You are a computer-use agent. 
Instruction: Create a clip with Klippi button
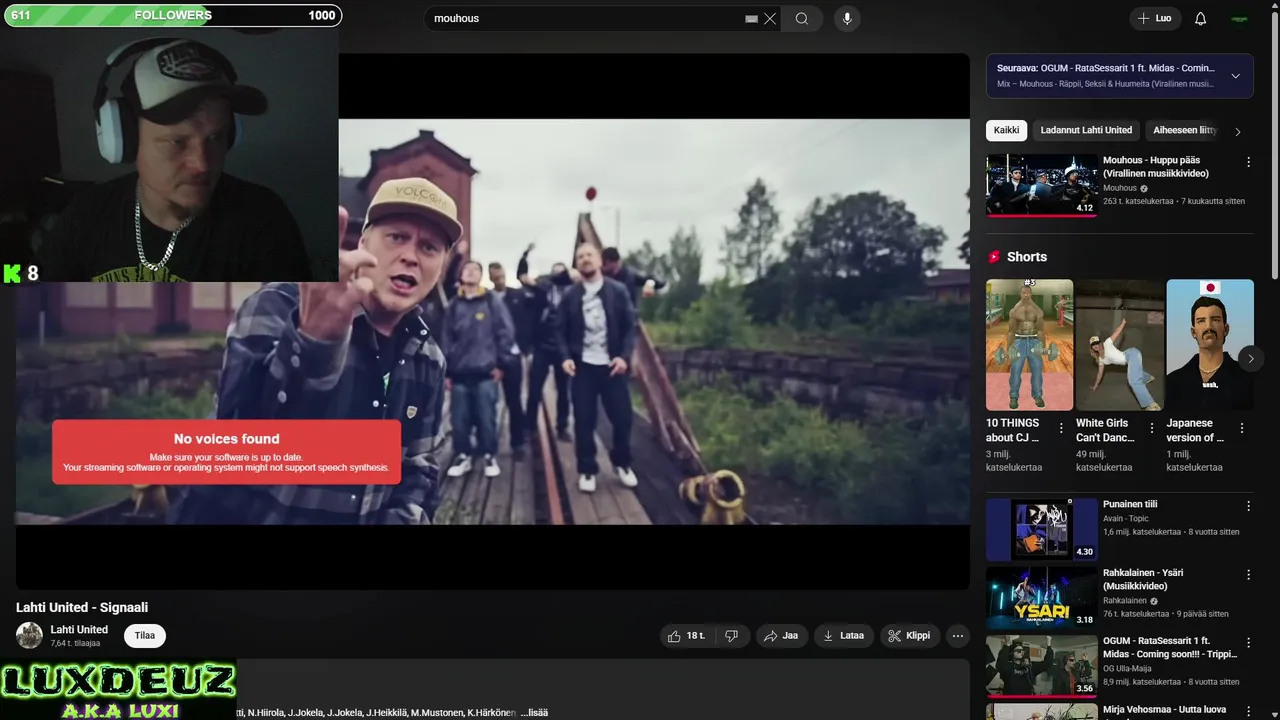point(909,636)
